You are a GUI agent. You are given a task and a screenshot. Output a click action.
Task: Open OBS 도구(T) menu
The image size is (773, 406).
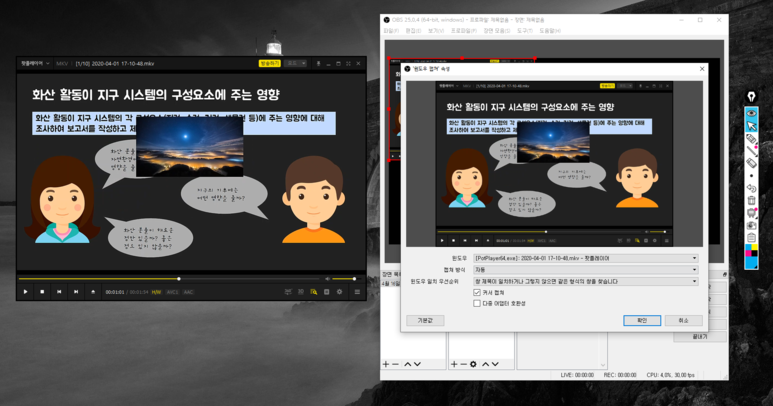point(525,31)
